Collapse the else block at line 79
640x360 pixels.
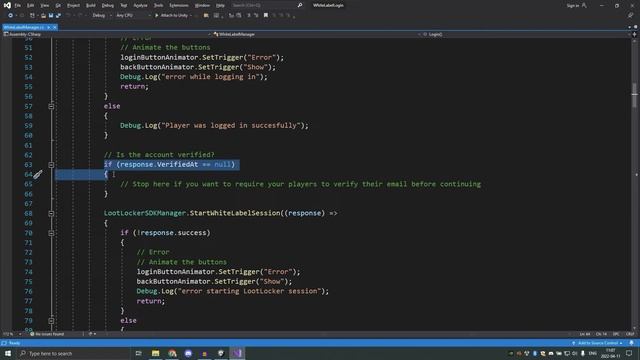click(51, 321)
